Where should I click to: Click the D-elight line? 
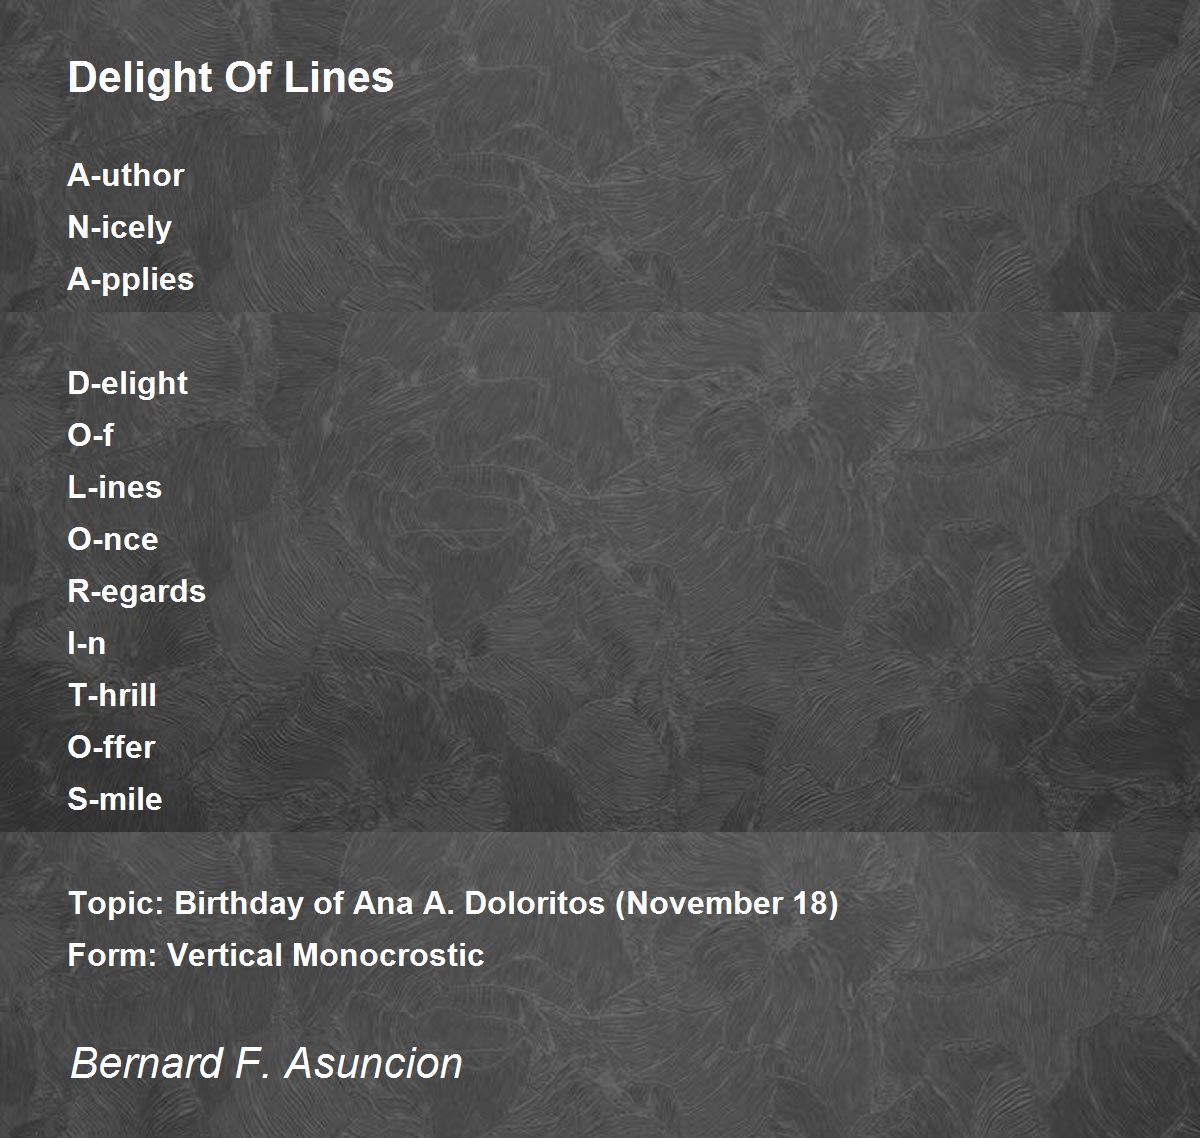coord(128,383)
